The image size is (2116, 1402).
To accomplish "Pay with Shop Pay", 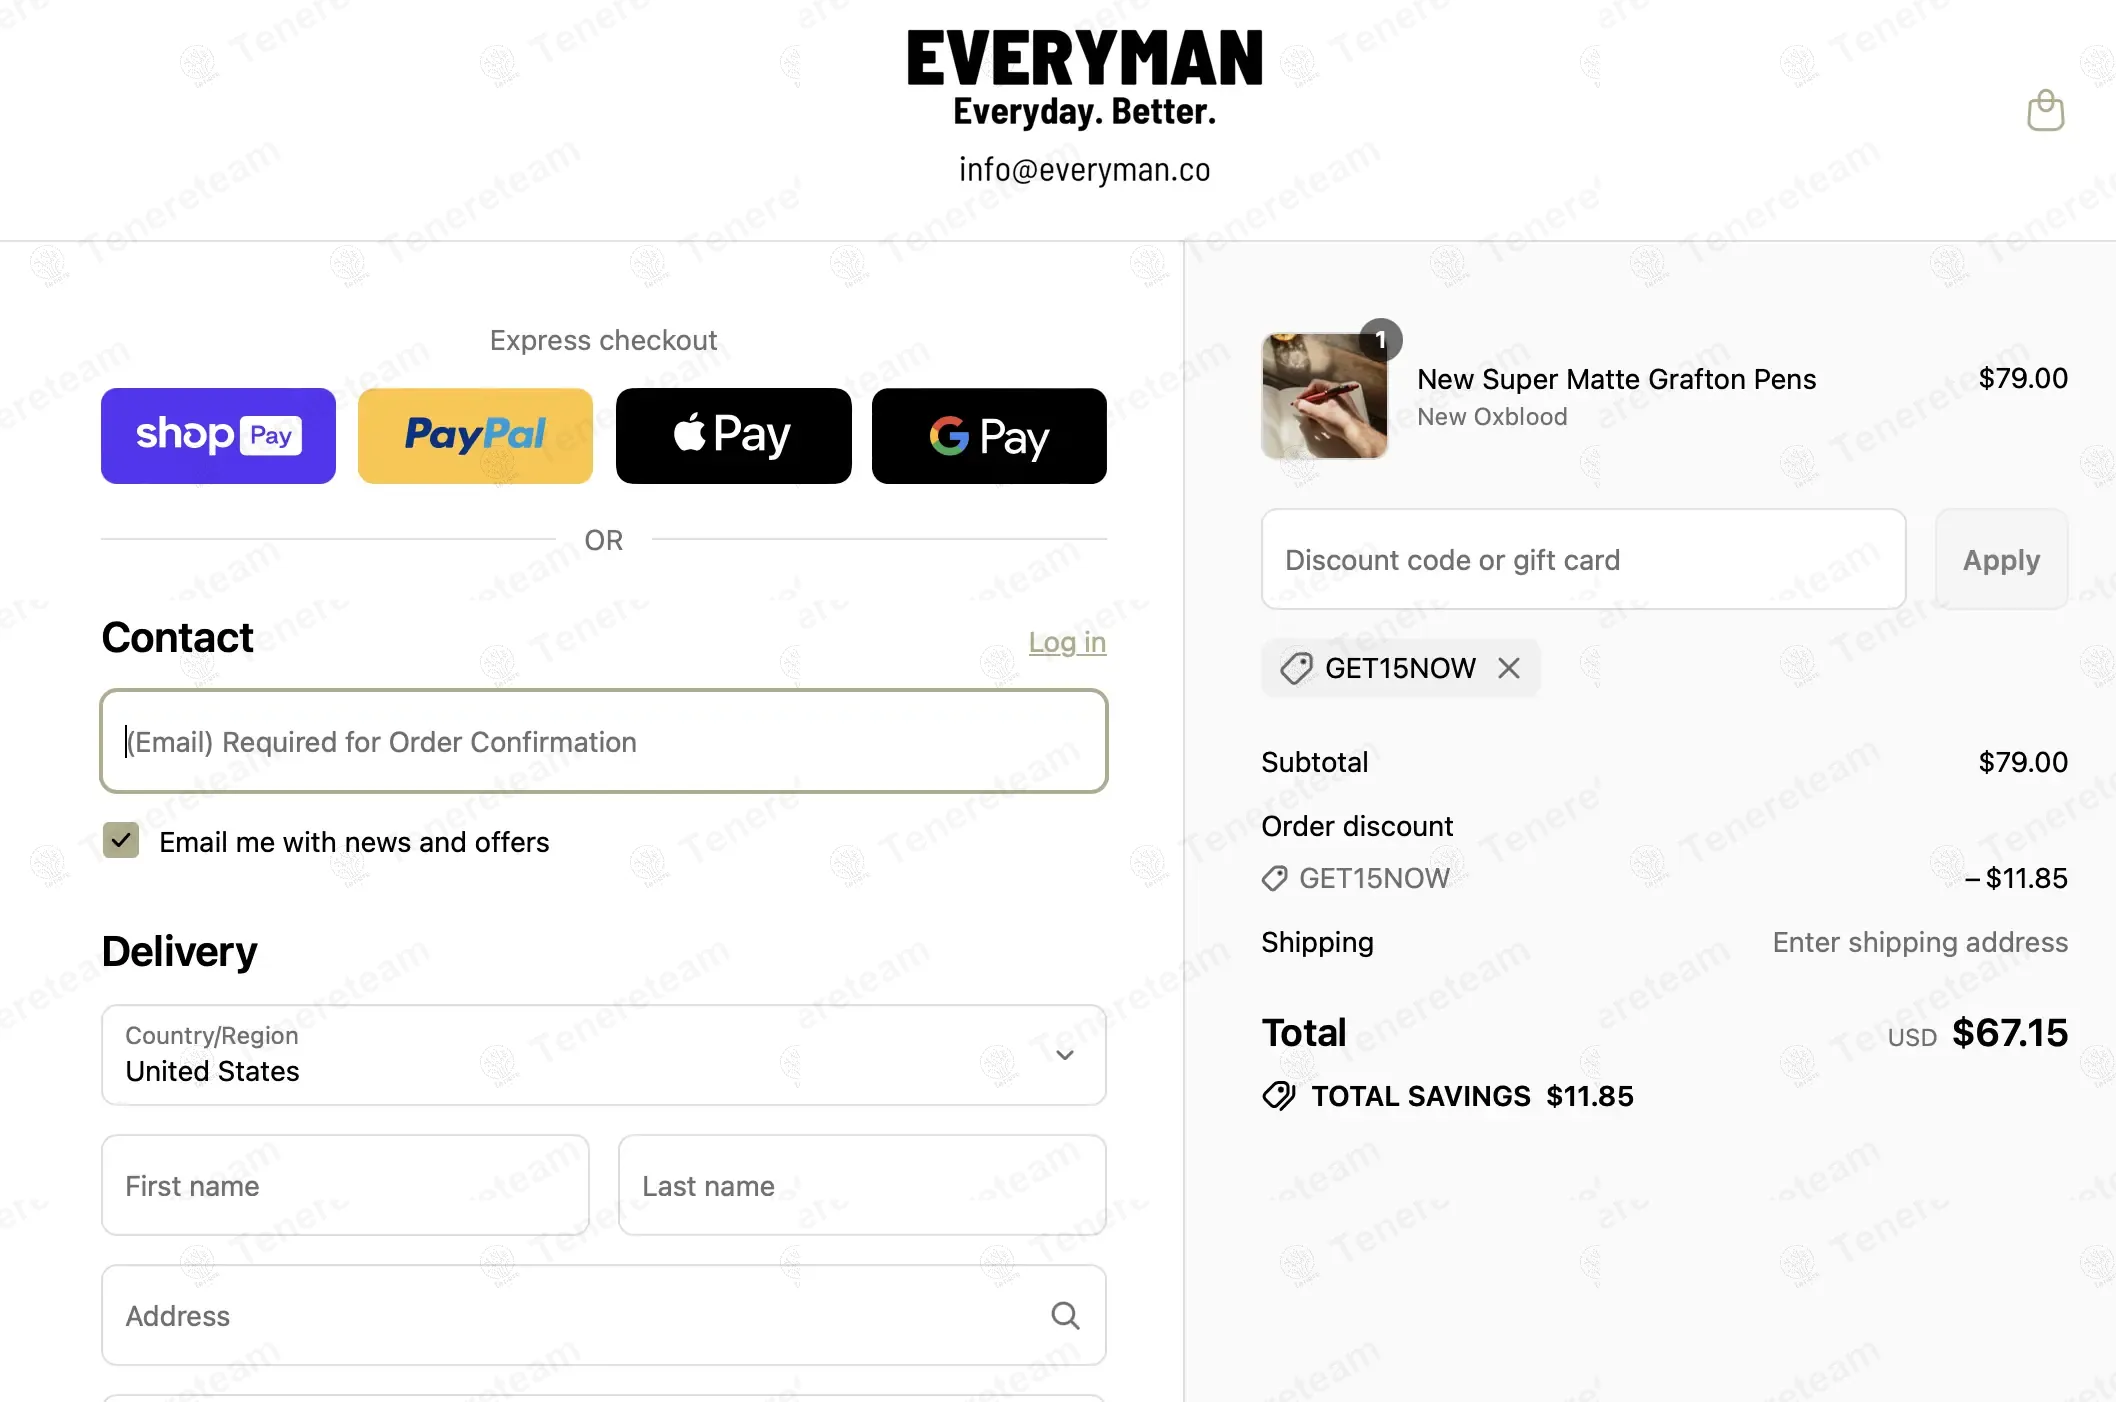I will 218,436.
